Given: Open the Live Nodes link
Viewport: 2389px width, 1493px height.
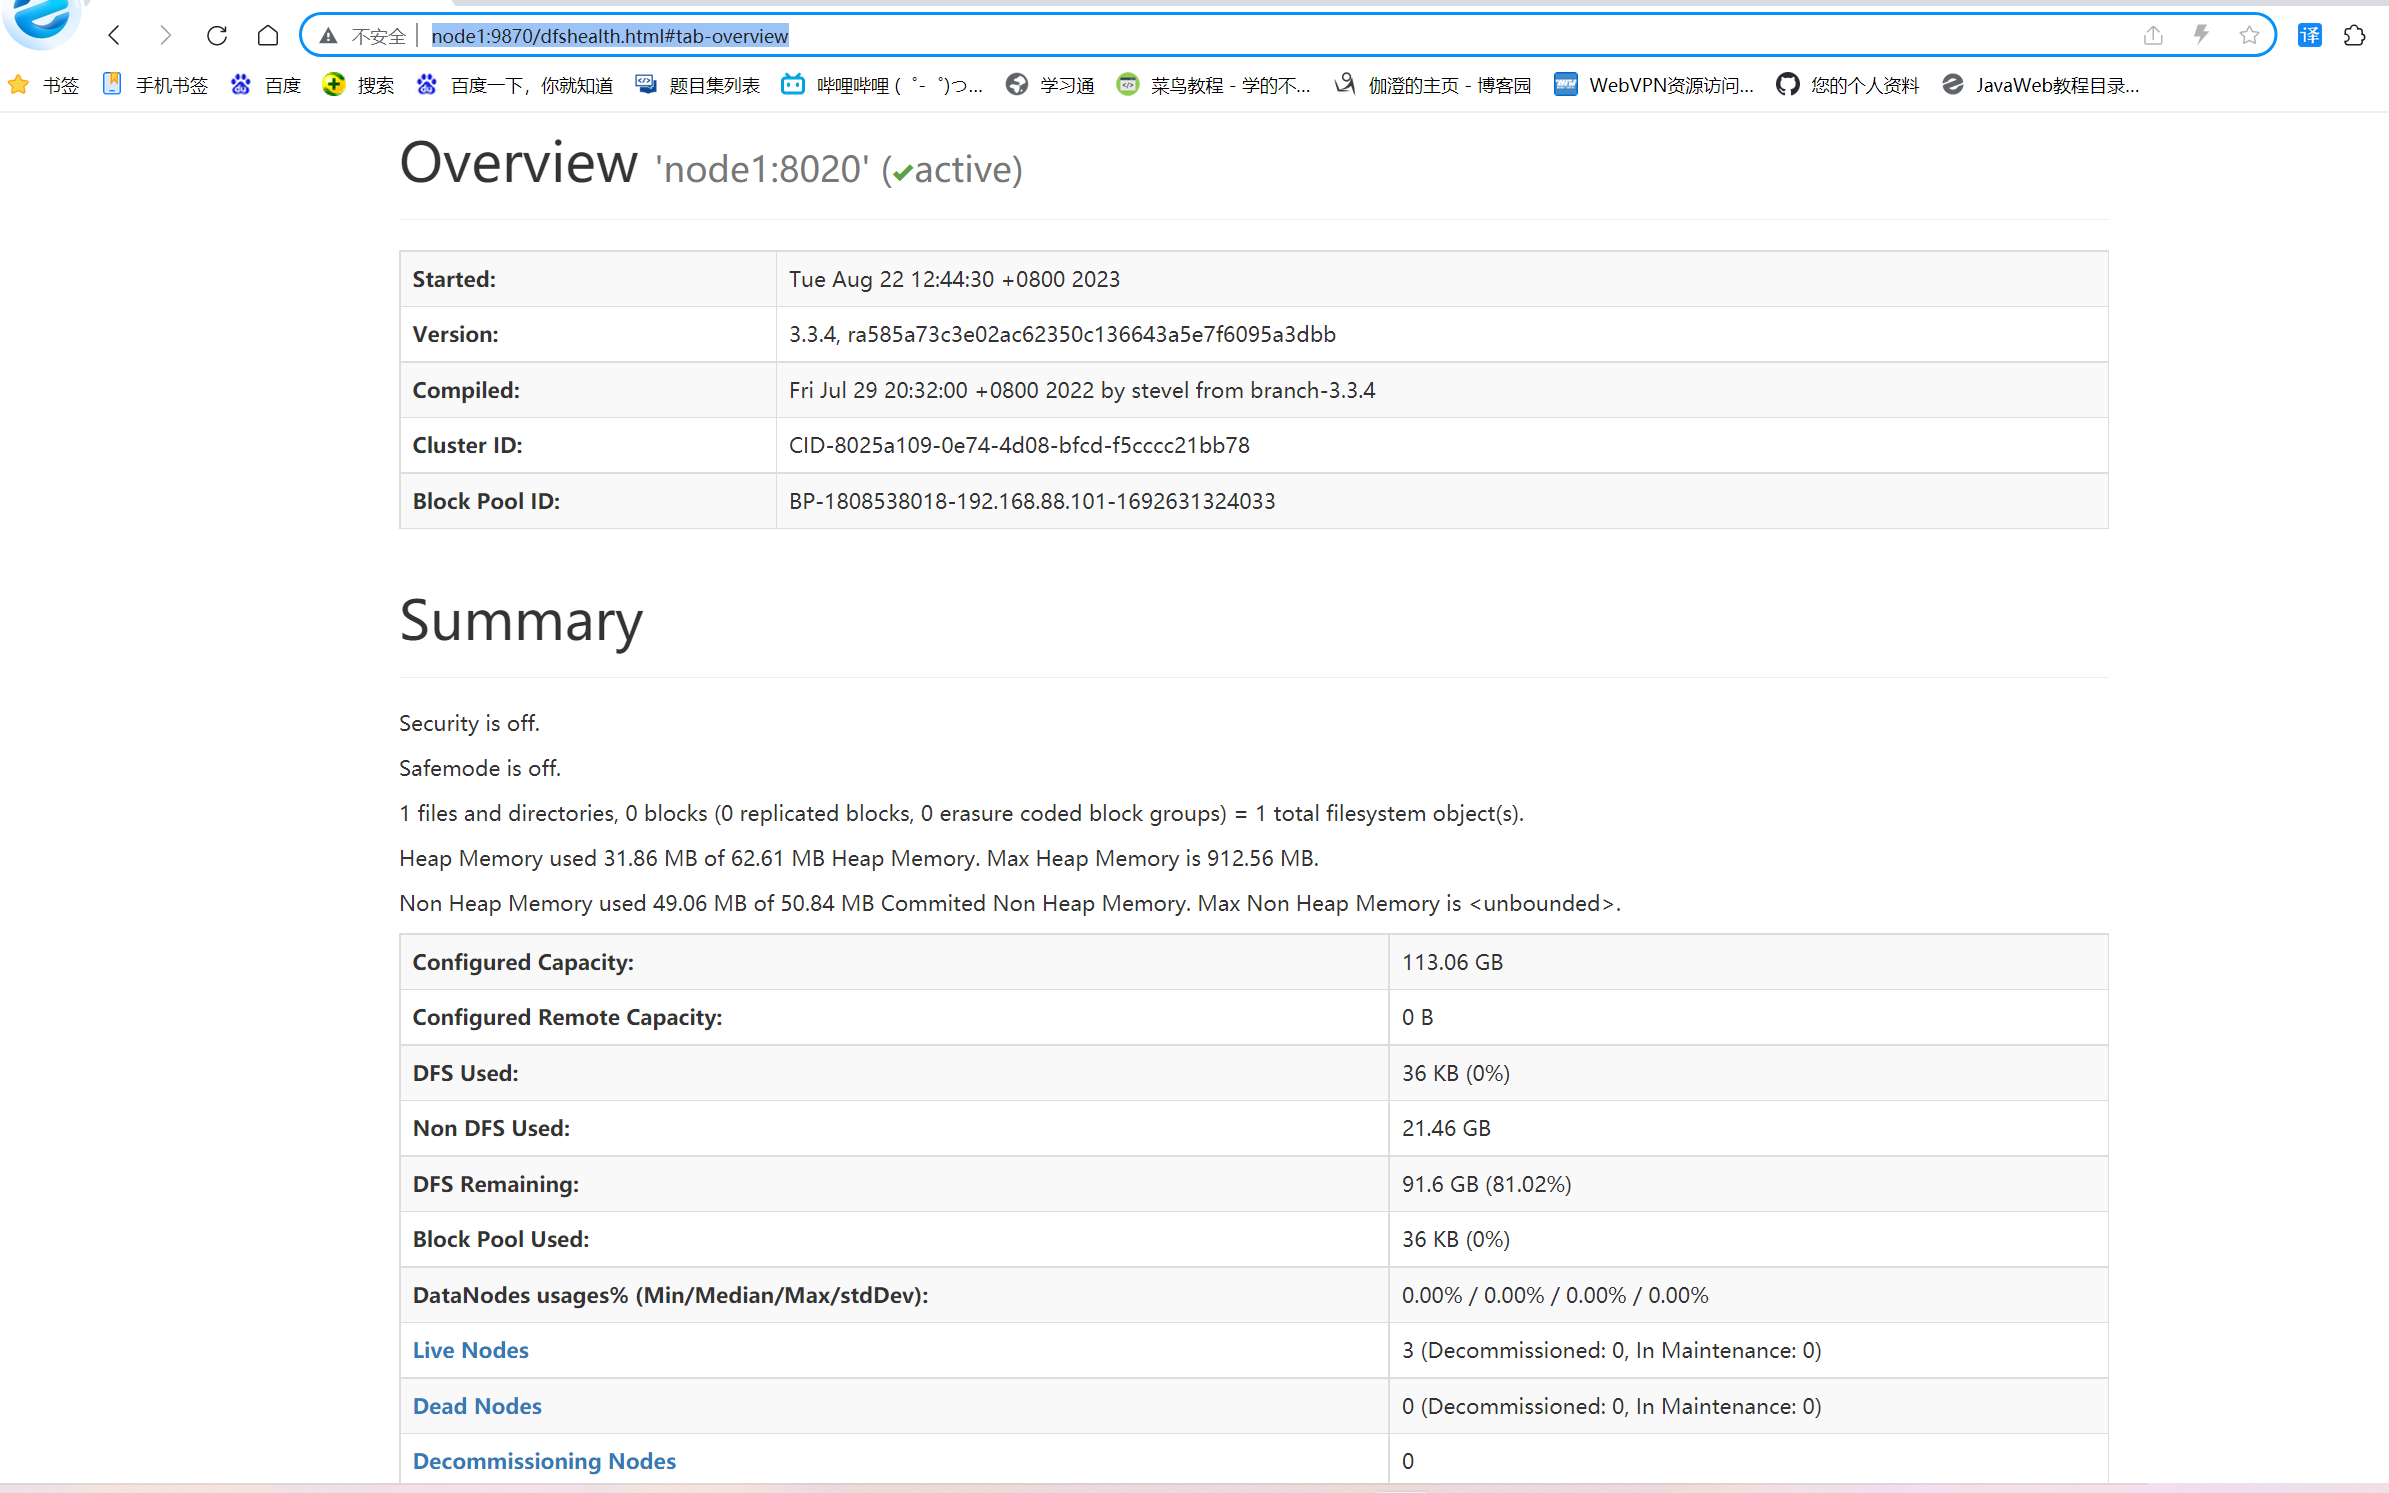Looking at the screenshot, I should [470, 1350].
